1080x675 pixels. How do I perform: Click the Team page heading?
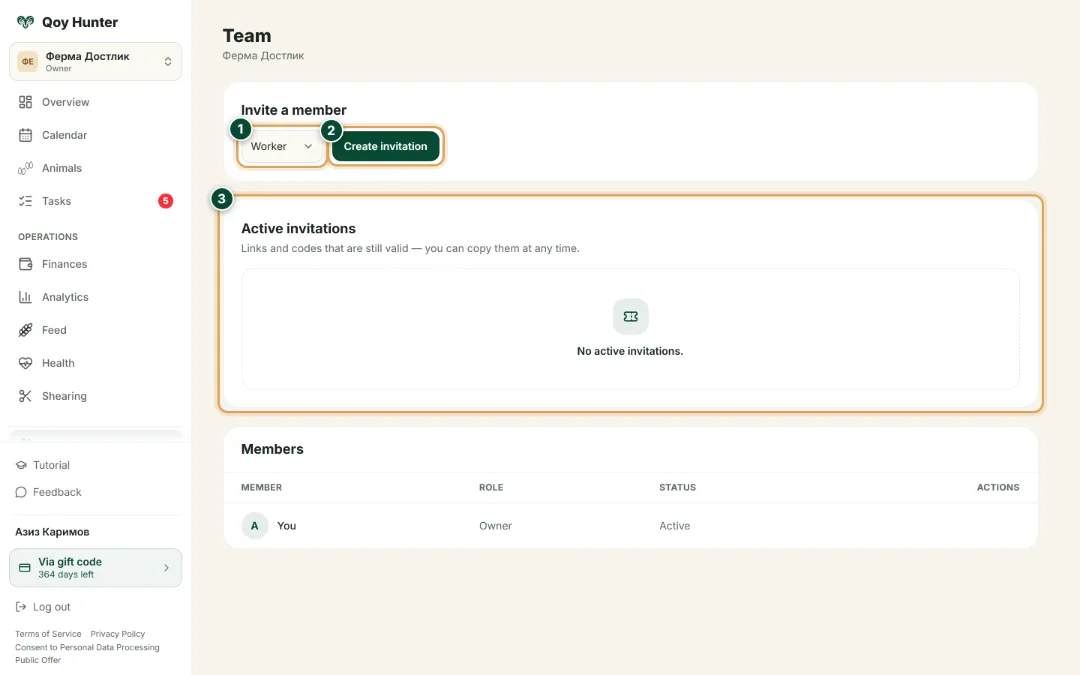coord(247,36)
